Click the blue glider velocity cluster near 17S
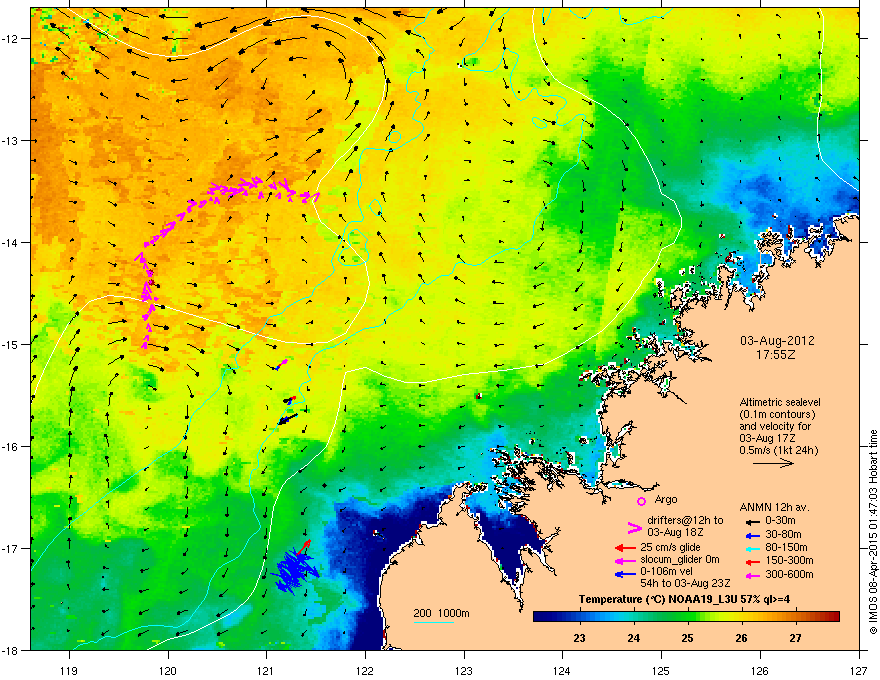The image size is (880, 680). 295,569
